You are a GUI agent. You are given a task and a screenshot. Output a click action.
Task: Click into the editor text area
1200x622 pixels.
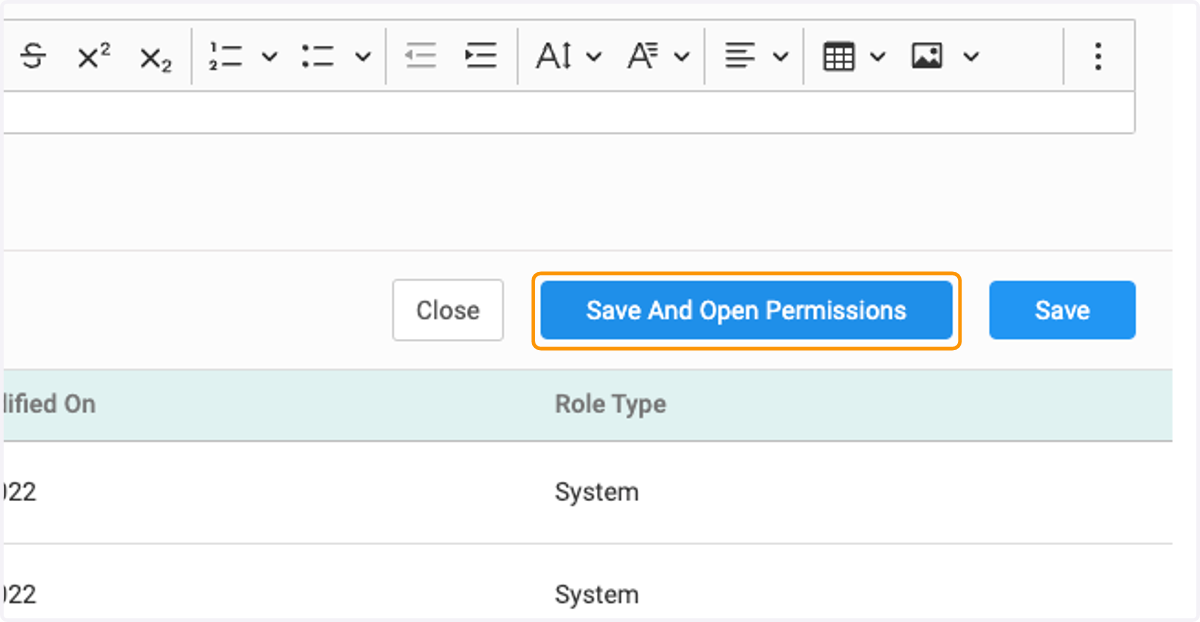tap(568, 112)
